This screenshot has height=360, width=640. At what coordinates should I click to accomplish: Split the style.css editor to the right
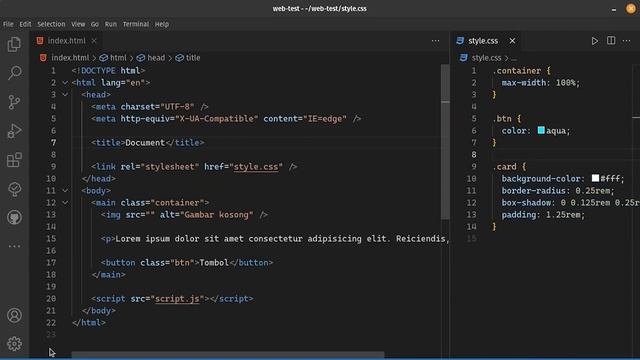(x=611, y=40)
